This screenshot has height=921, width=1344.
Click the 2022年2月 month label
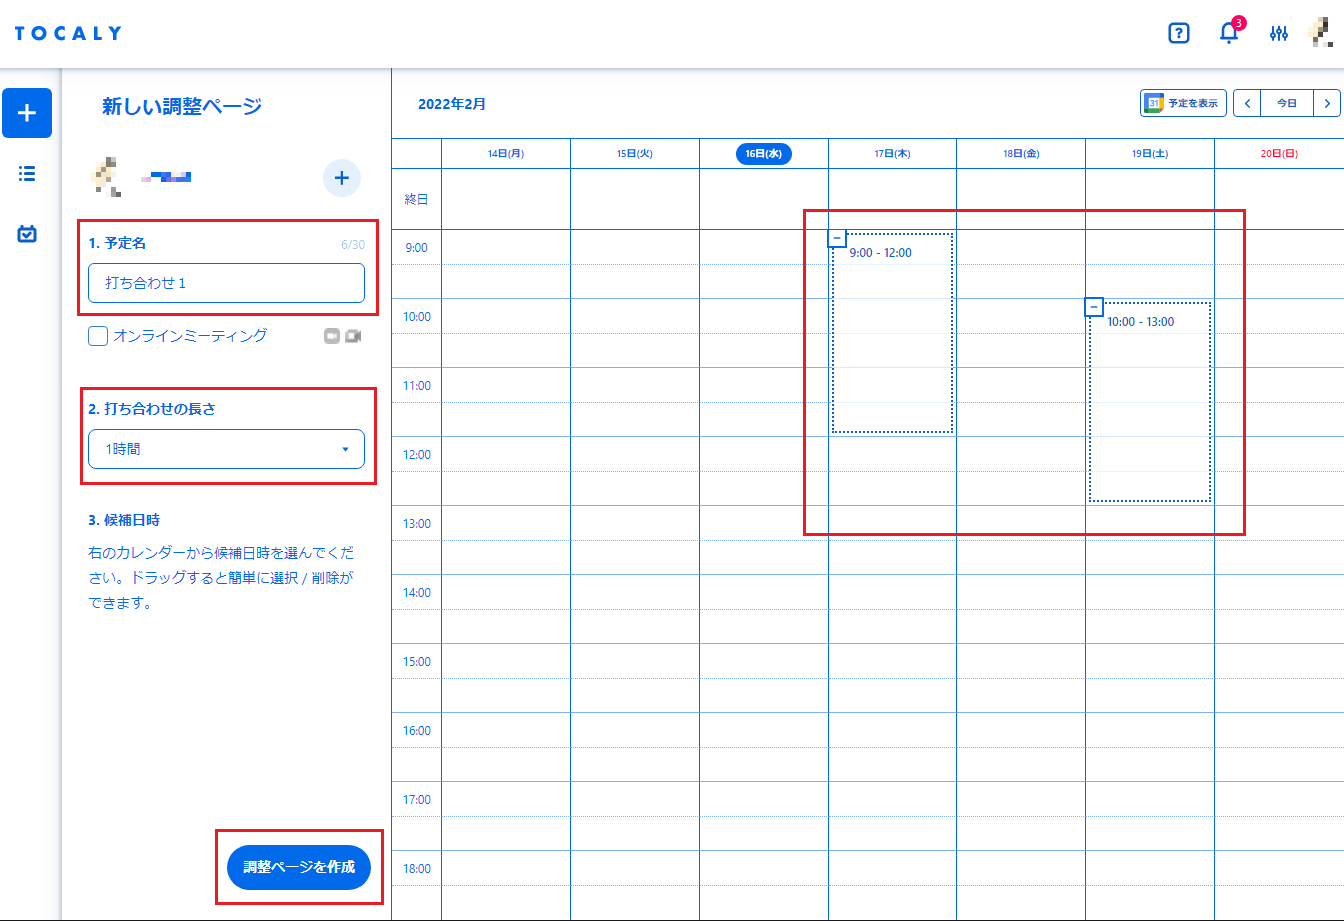pos(452,104)
